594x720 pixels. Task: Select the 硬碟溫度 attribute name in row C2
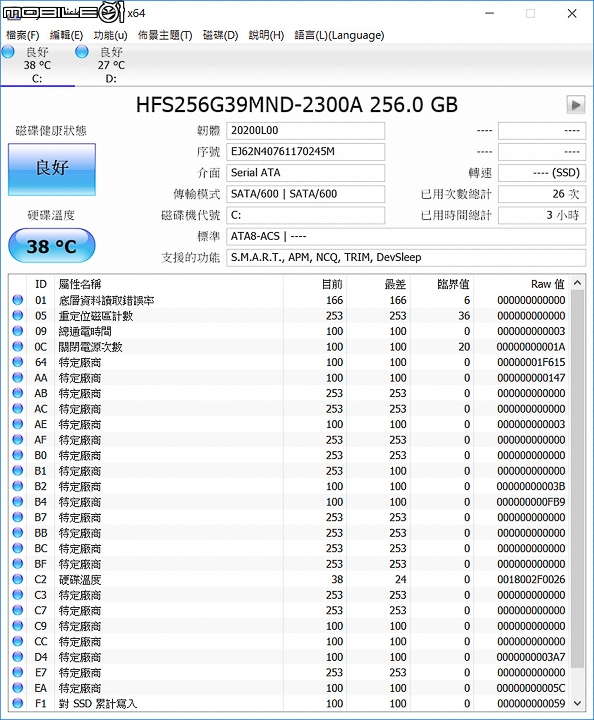coord(80,580)
